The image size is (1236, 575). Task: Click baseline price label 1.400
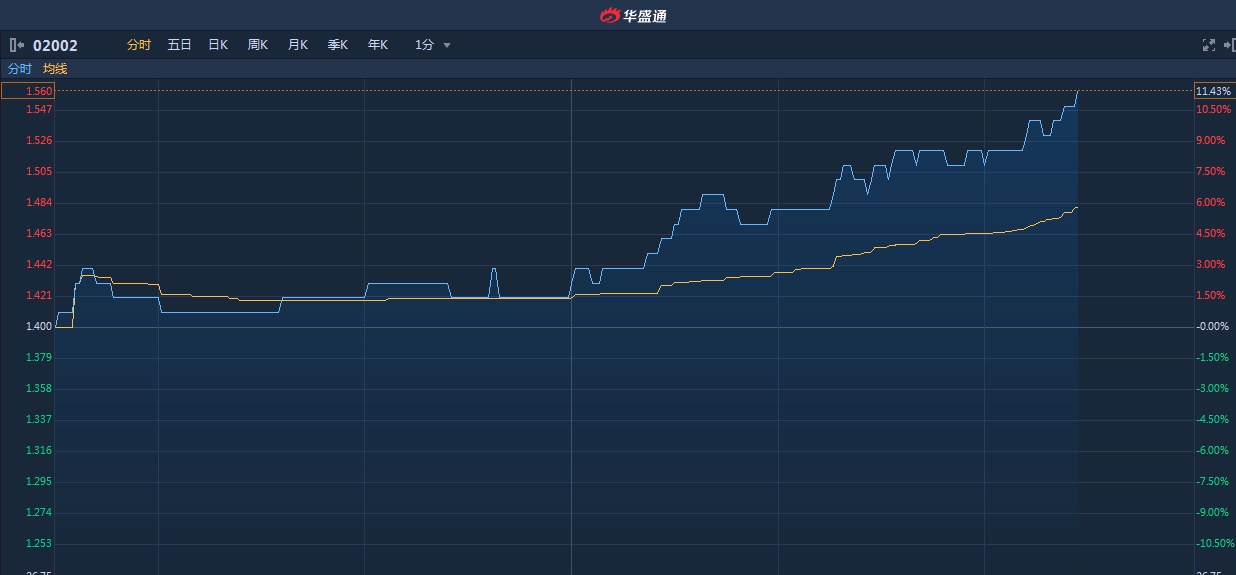[39, 326]
